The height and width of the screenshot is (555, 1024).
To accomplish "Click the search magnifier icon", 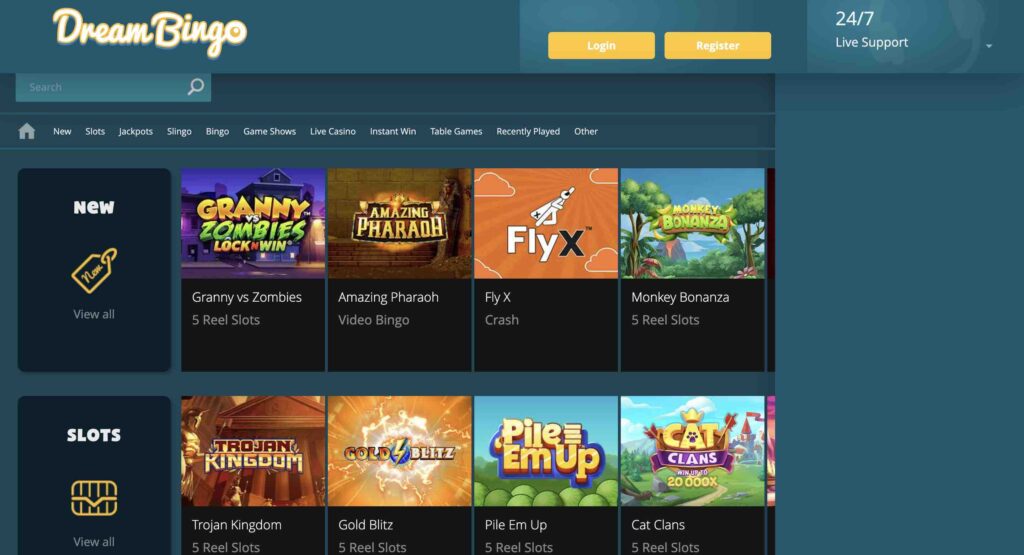I will tap(195, 86).
